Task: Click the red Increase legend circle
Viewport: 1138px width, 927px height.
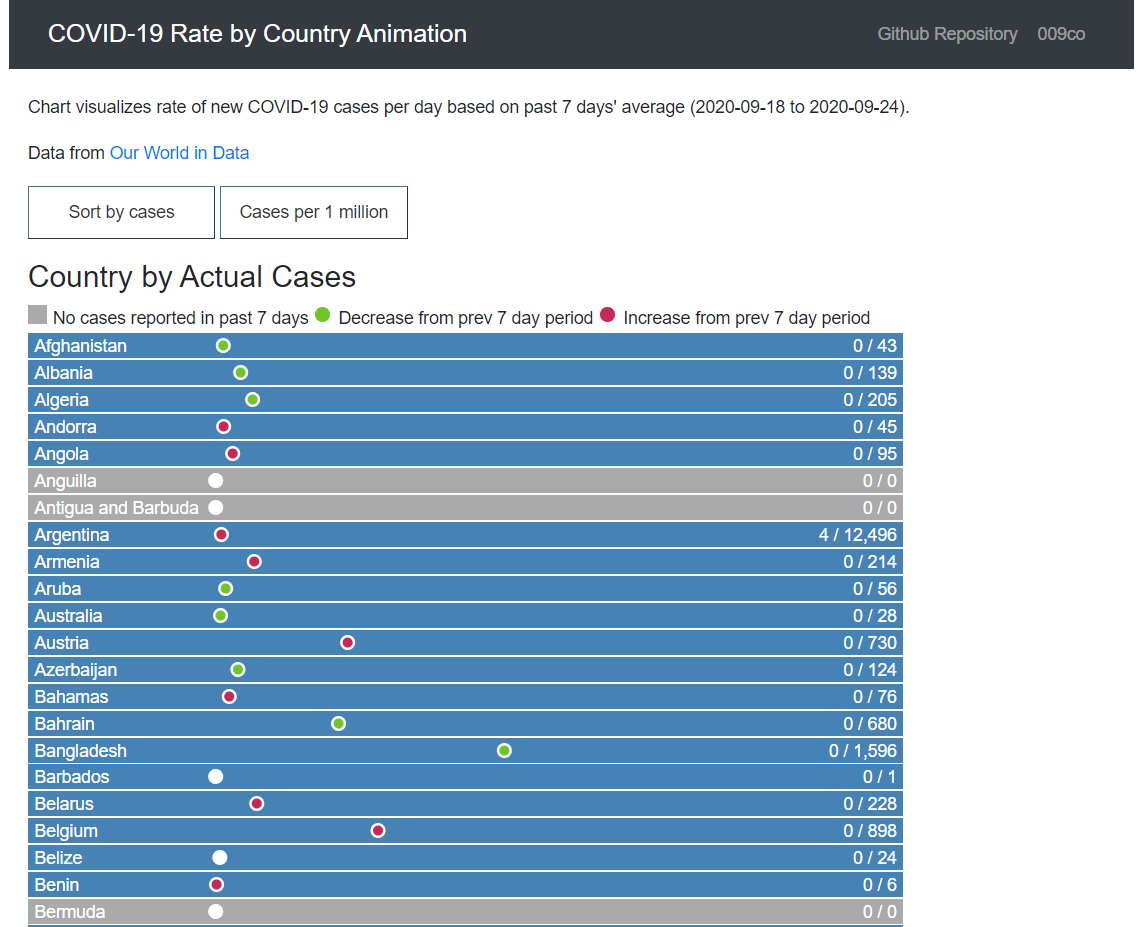Action: coord(607,314)
